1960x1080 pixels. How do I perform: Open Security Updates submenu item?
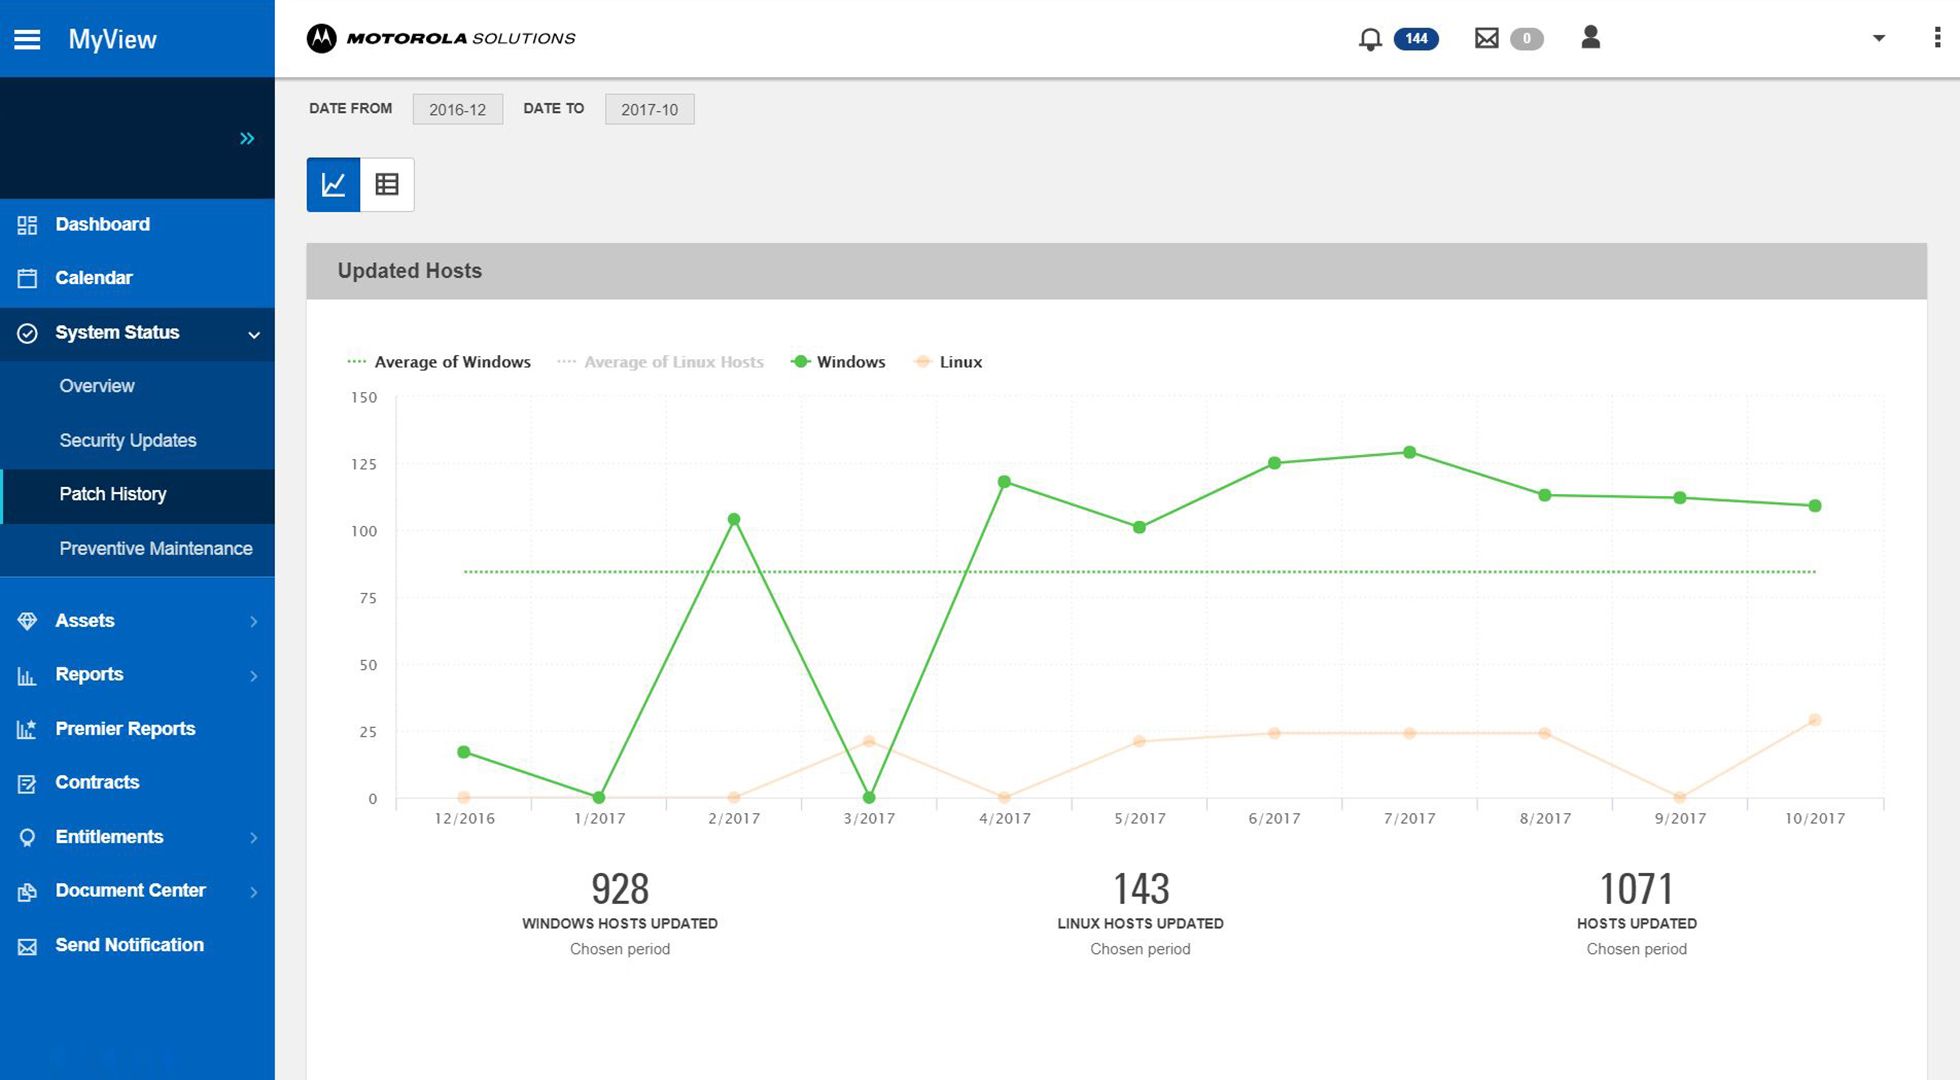click(x=127, y=440)
